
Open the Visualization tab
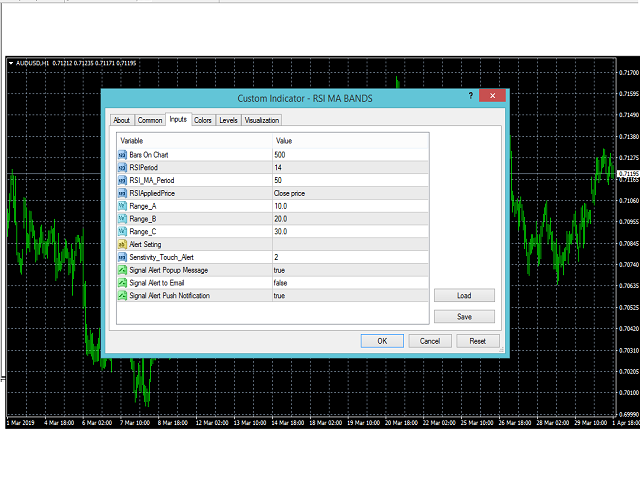(x=262, y=120)
